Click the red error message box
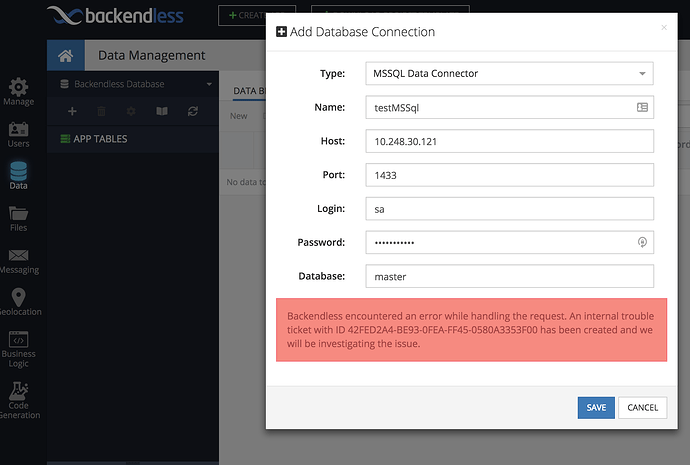The height and width of the screenshot is (465, 690). pos(471,330)
